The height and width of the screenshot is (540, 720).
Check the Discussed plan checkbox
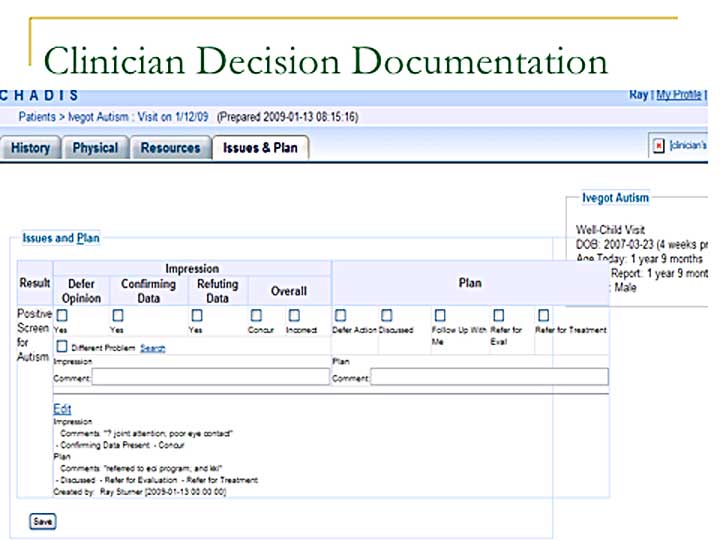click(x=387, y=315)
